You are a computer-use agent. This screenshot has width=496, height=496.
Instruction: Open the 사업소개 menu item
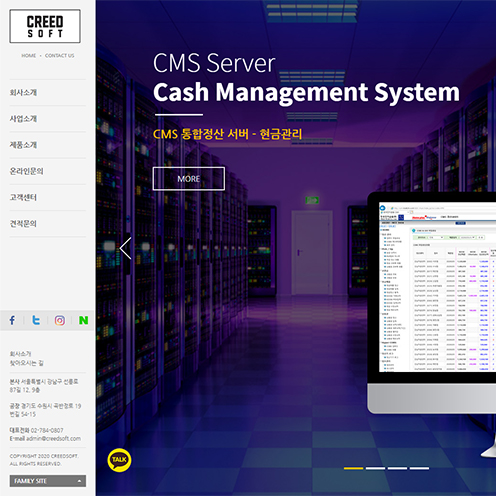click(23, 119)
